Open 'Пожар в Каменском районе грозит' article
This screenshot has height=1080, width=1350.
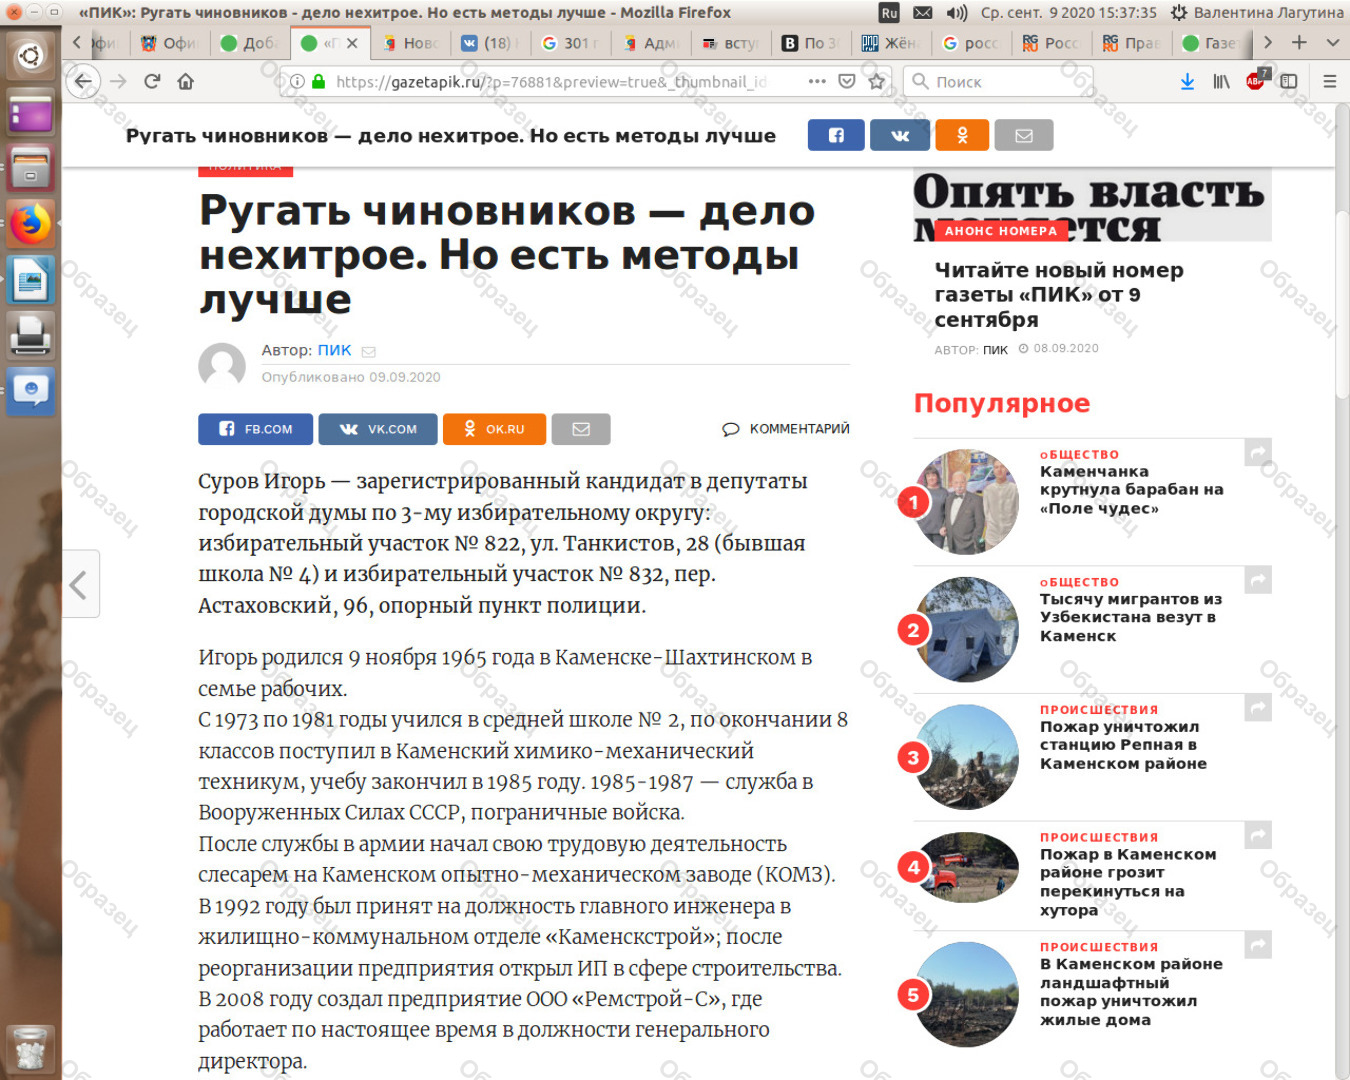1128,882
